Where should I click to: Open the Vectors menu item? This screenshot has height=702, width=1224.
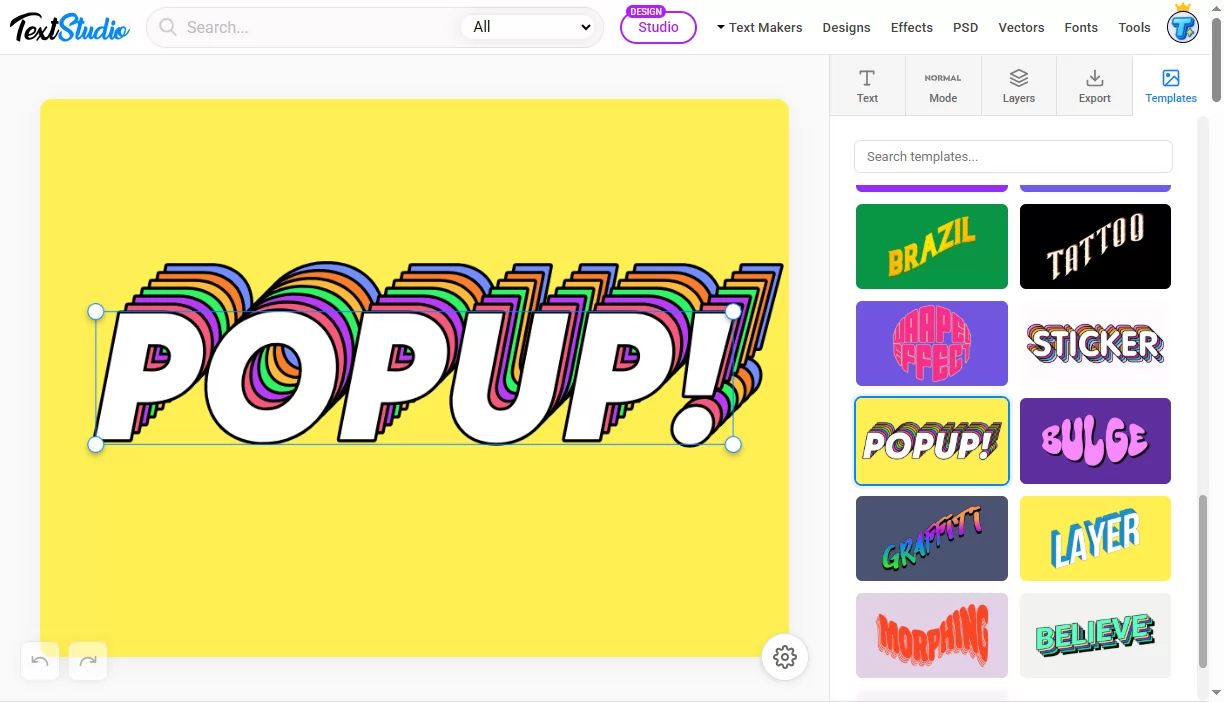click(x=1021, y=27)
